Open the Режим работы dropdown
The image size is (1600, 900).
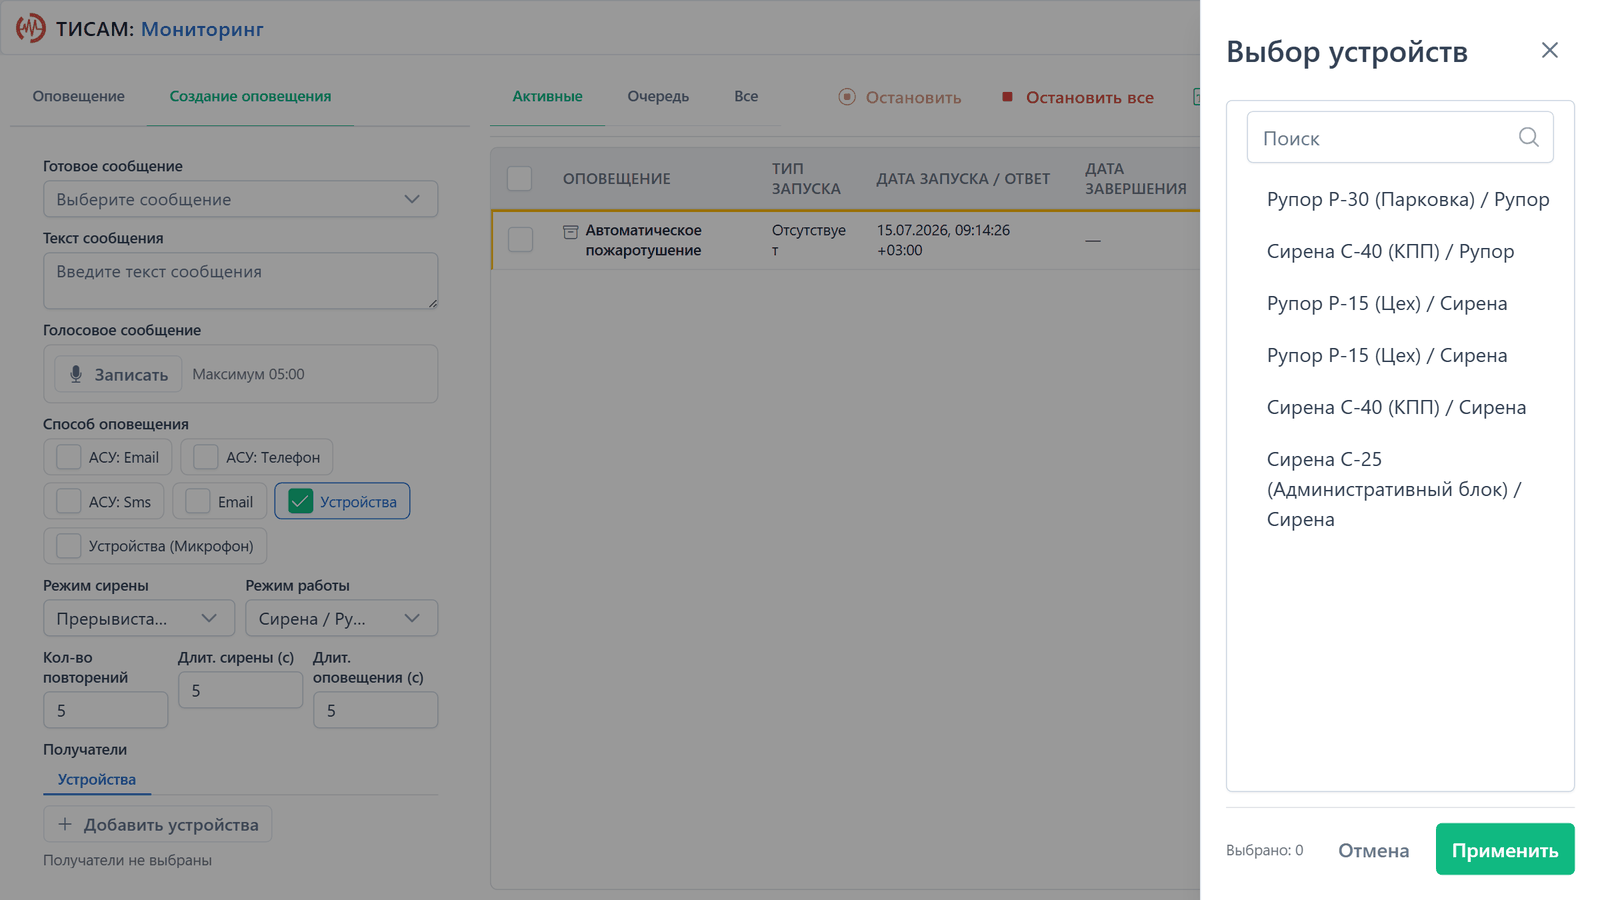point(341,618)
